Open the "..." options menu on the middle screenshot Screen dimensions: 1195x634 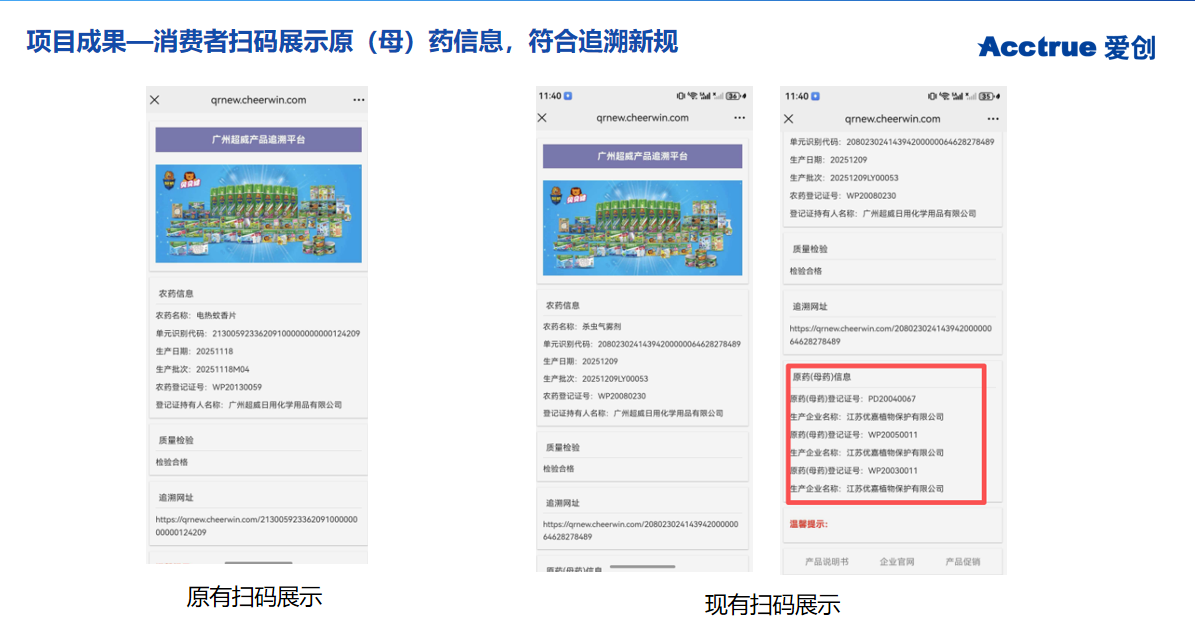tap(738, 117)
